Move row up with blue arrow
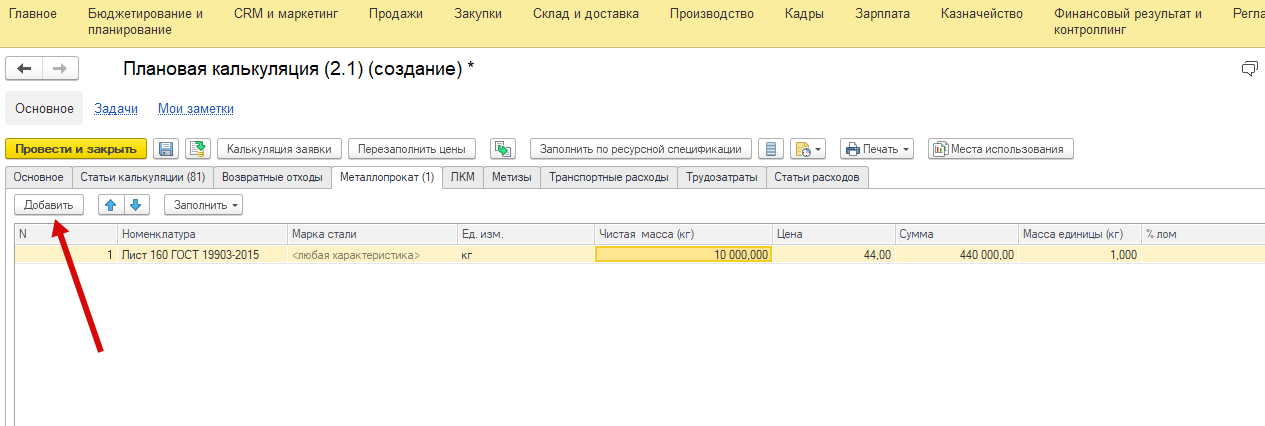This screenshot has height=426, width=1265. pos(111,205)
